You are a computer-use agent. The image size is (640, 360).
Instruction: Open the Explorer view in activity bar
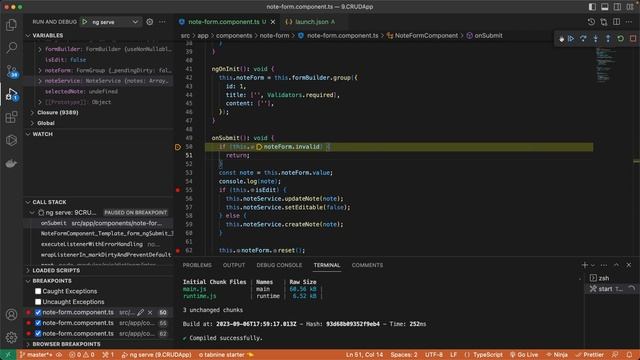11,25
